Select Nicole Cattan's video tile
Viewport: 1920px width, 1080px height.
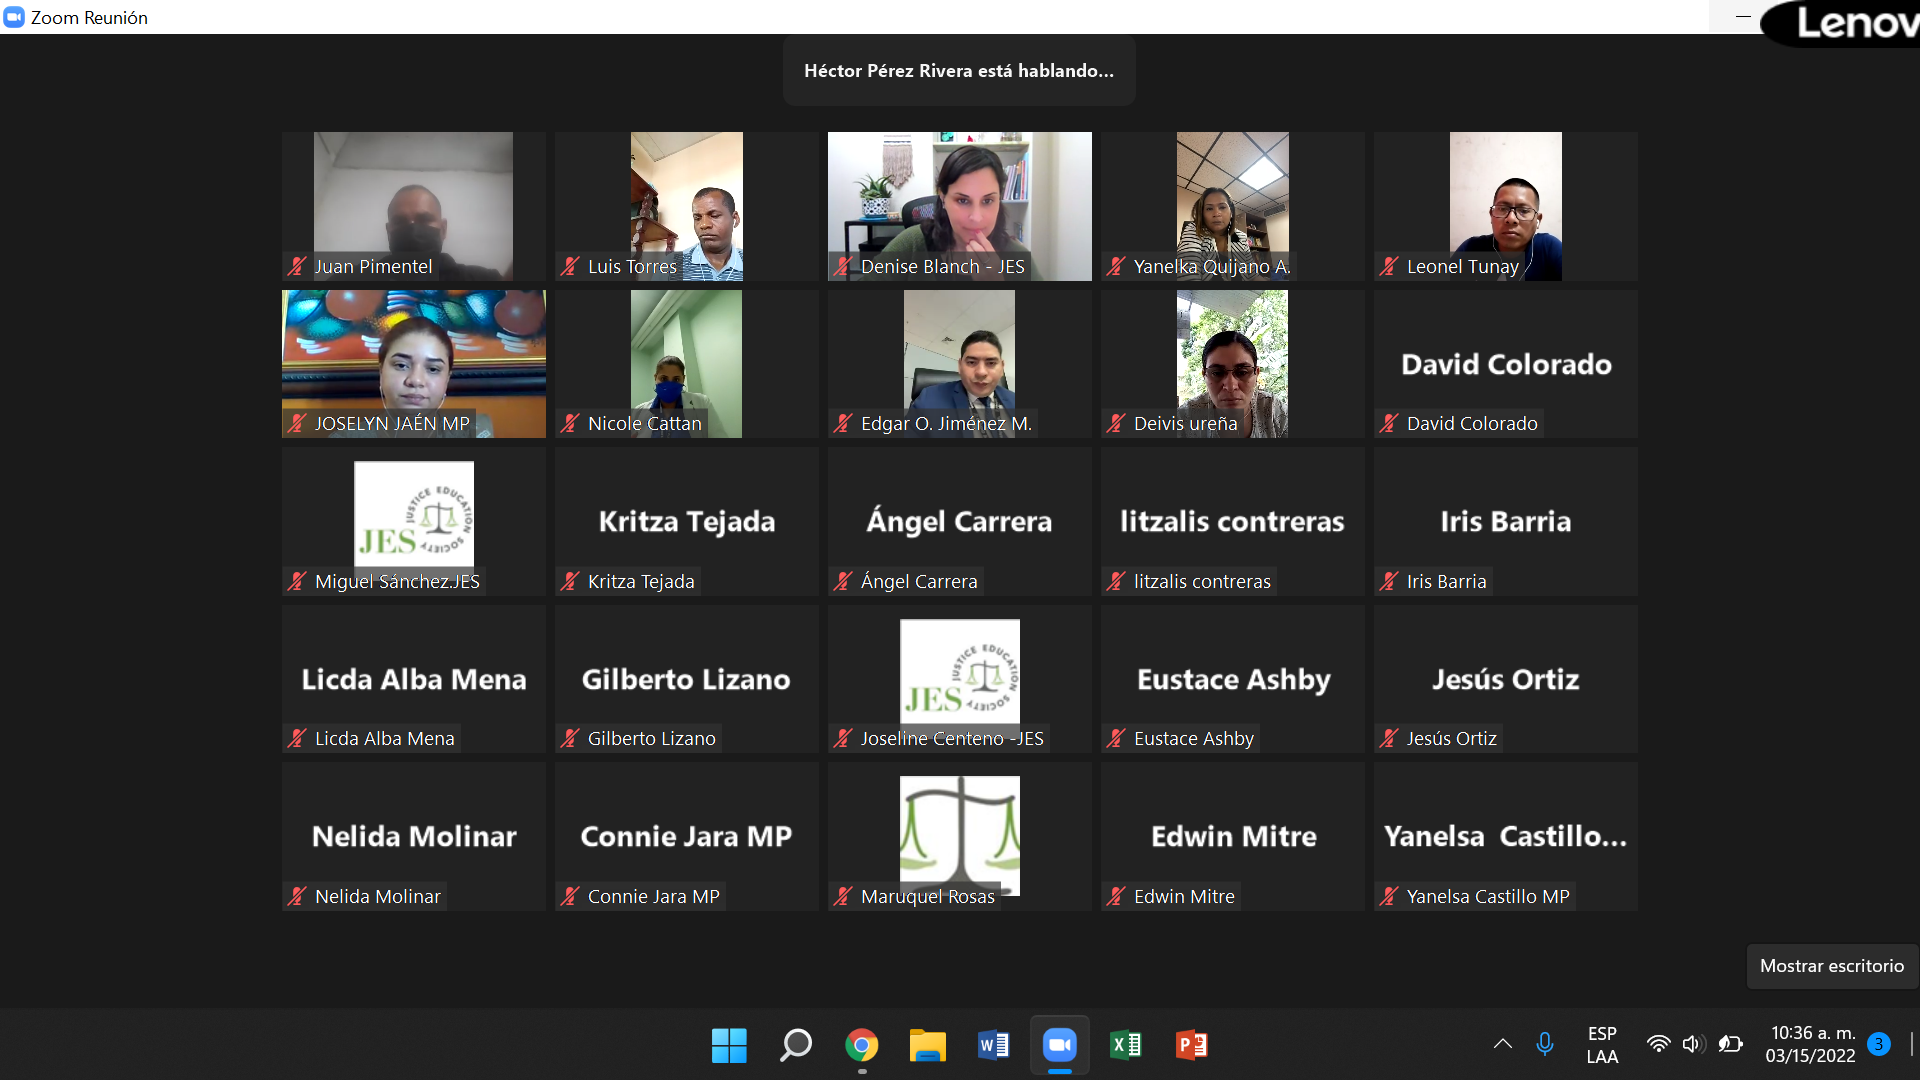687,364
